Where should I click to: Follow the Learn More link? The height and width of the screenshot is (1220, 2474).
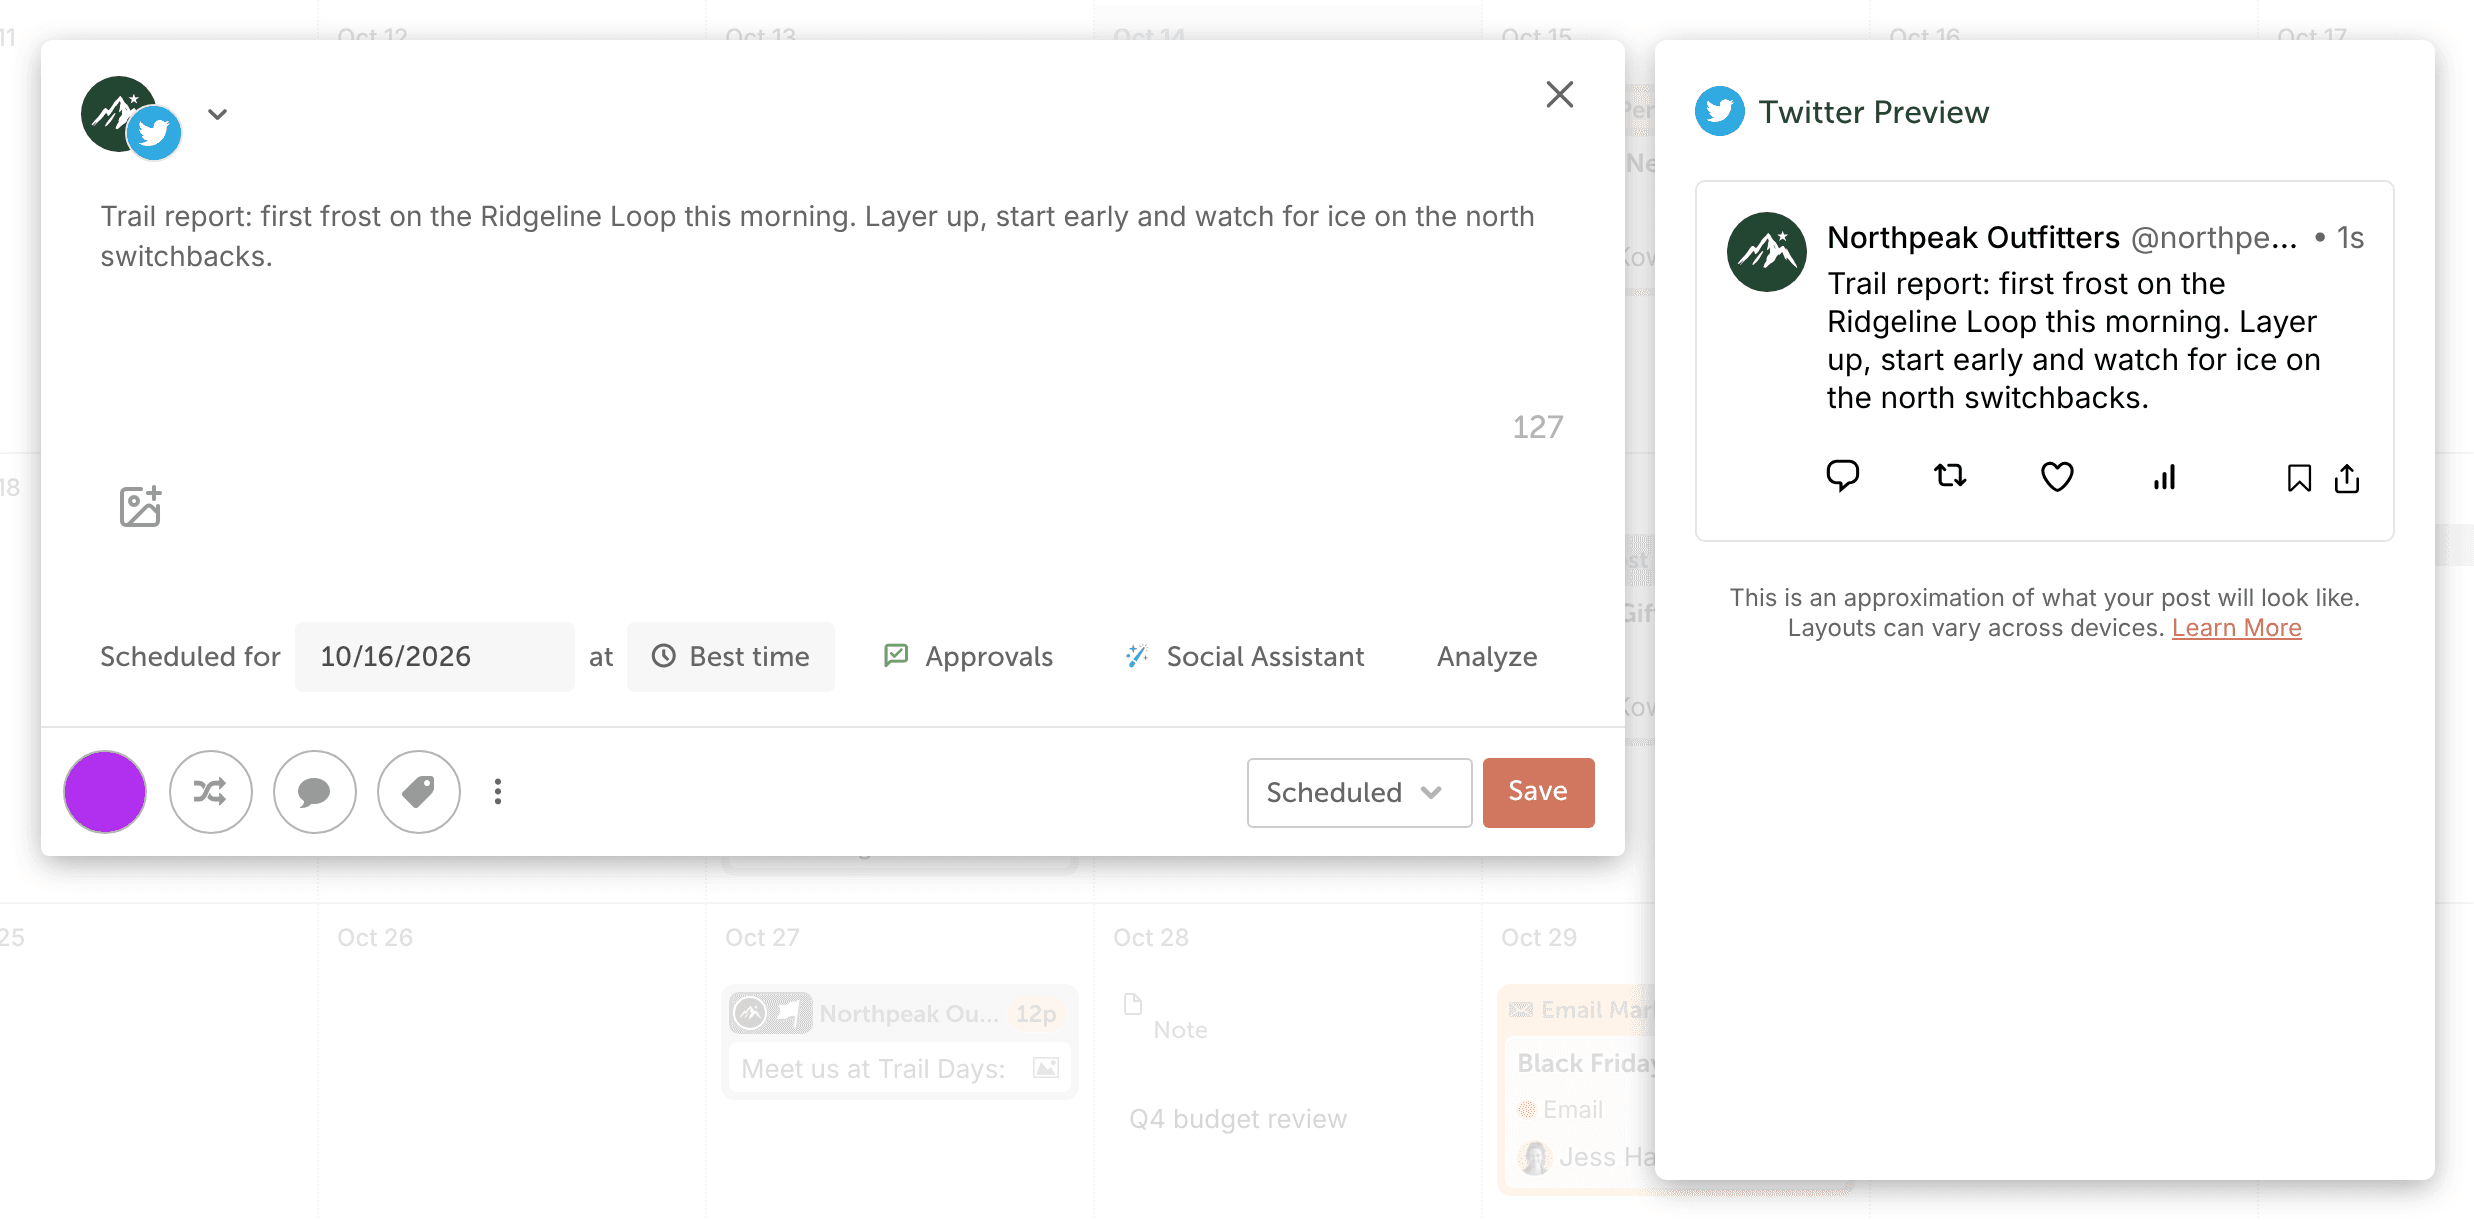pyautogui.click(x=2236, y=628)
